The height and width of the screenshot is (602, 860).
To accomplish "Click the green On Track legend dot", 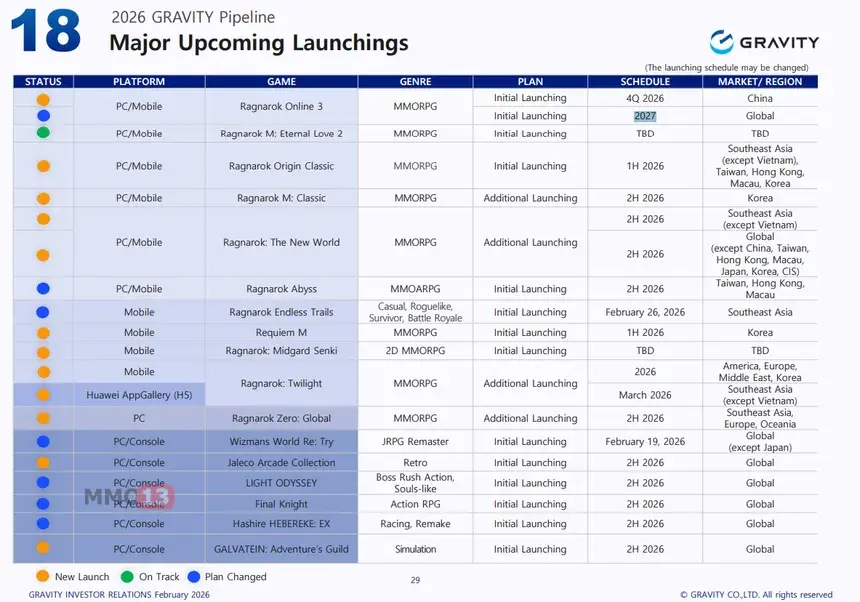I will click(x=126, y=576).
